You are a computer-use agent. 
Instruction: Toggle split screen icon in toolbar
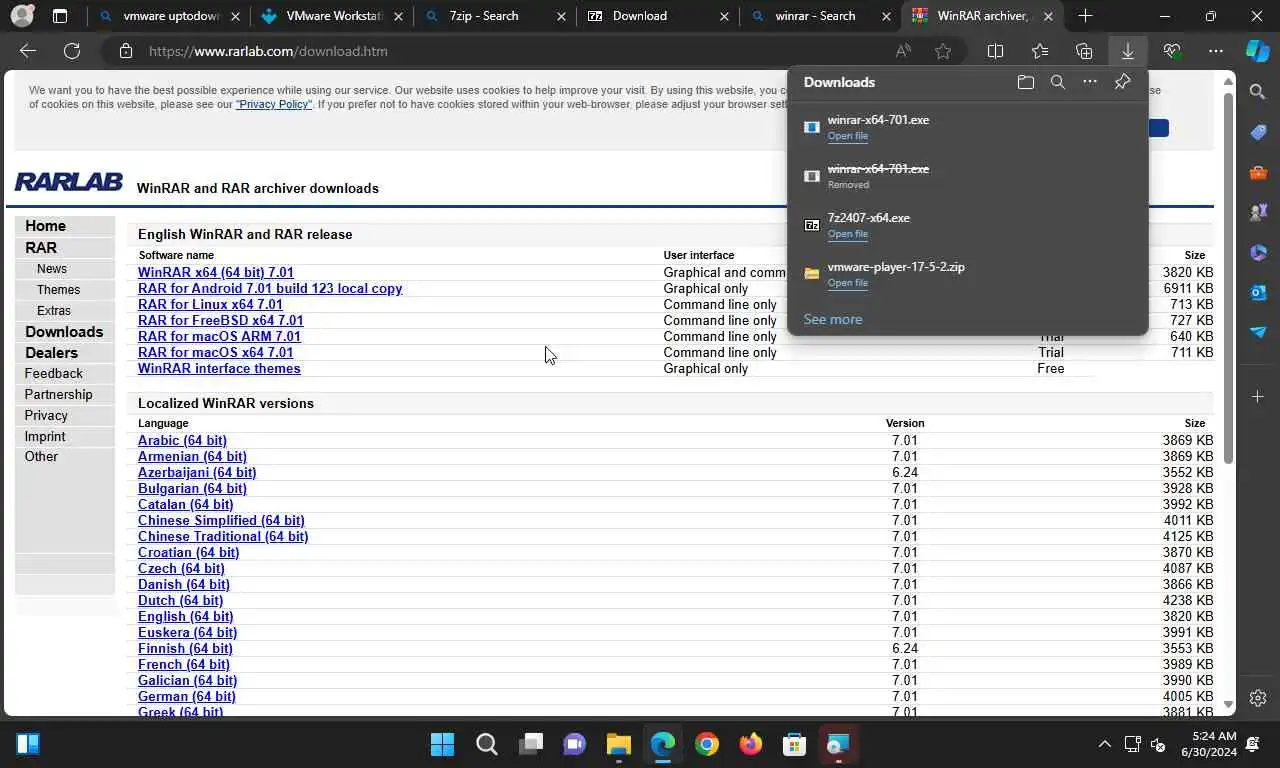pos(995,51)
